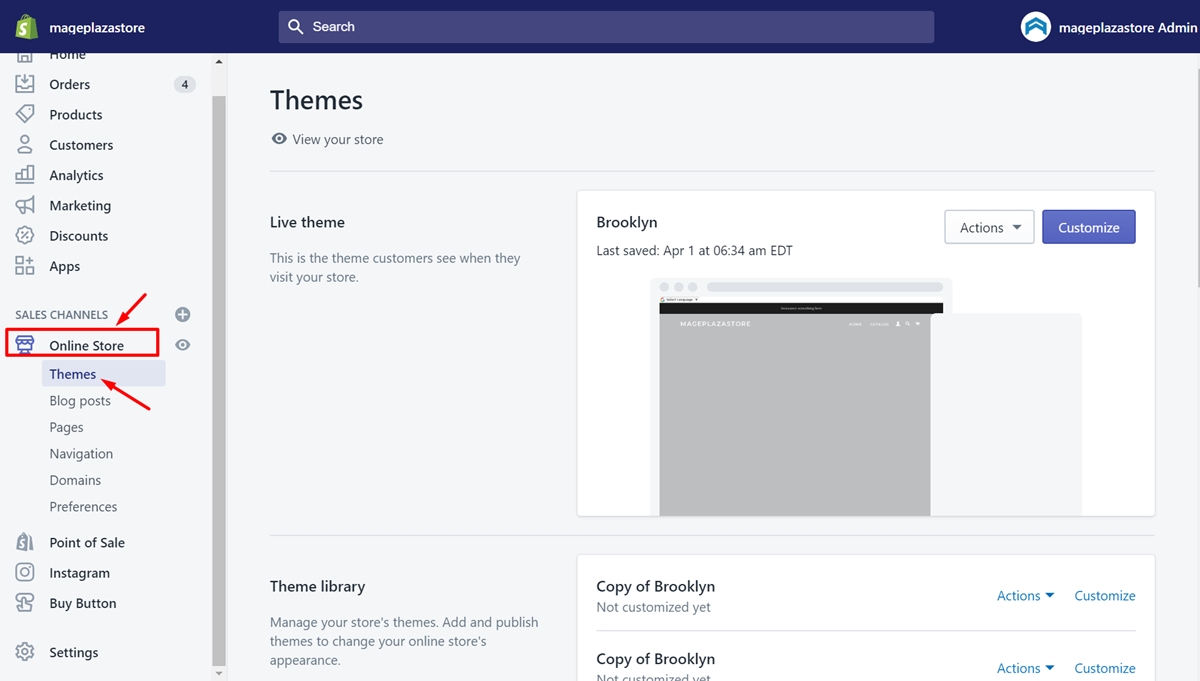Select Themes submenu item
This screenshot has width=1200, height=681.
coord(104,374)
